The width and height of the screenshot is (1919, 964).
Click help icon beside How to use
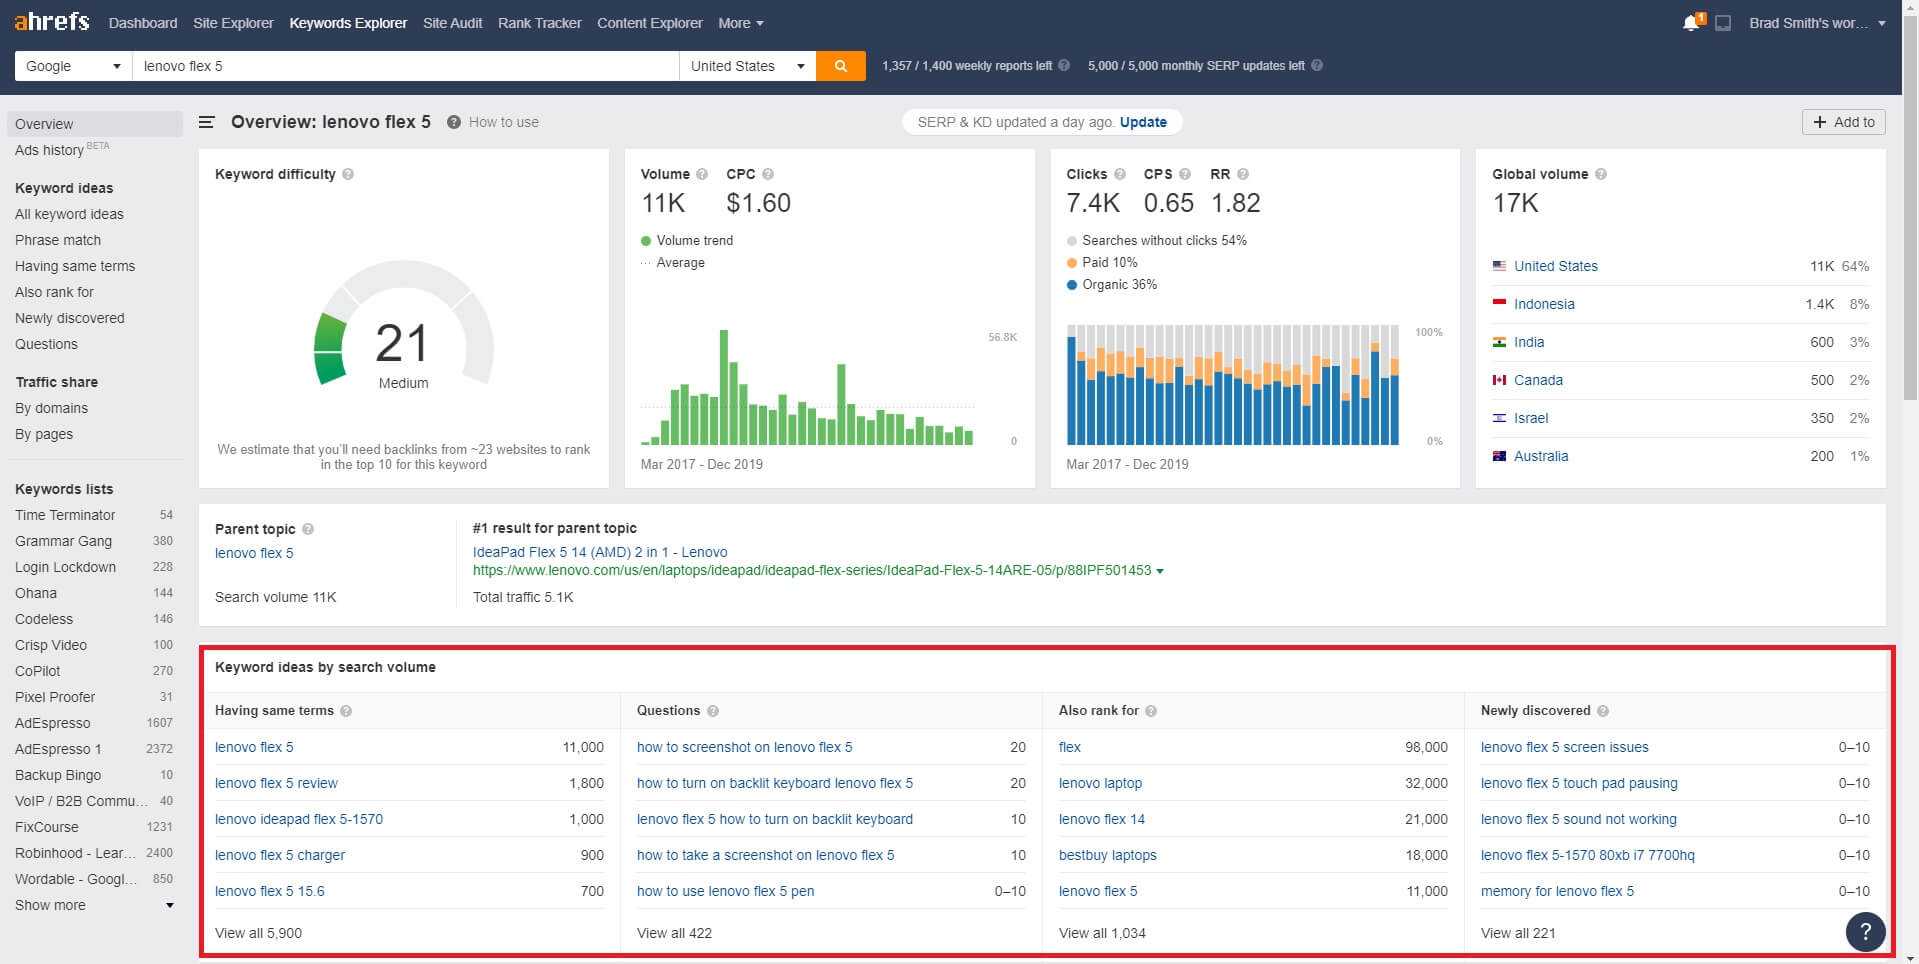(454, 122)
